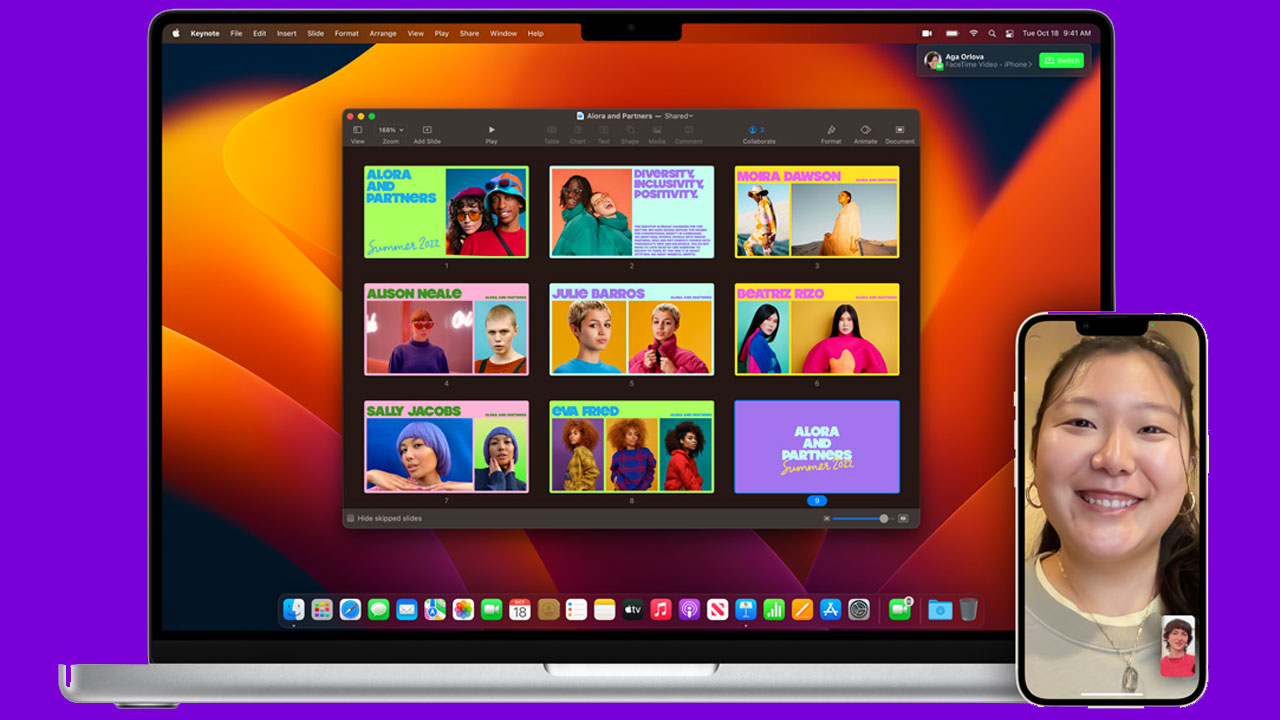Select the Moira Dawson slide thumbnail

[x=817, y=211]
